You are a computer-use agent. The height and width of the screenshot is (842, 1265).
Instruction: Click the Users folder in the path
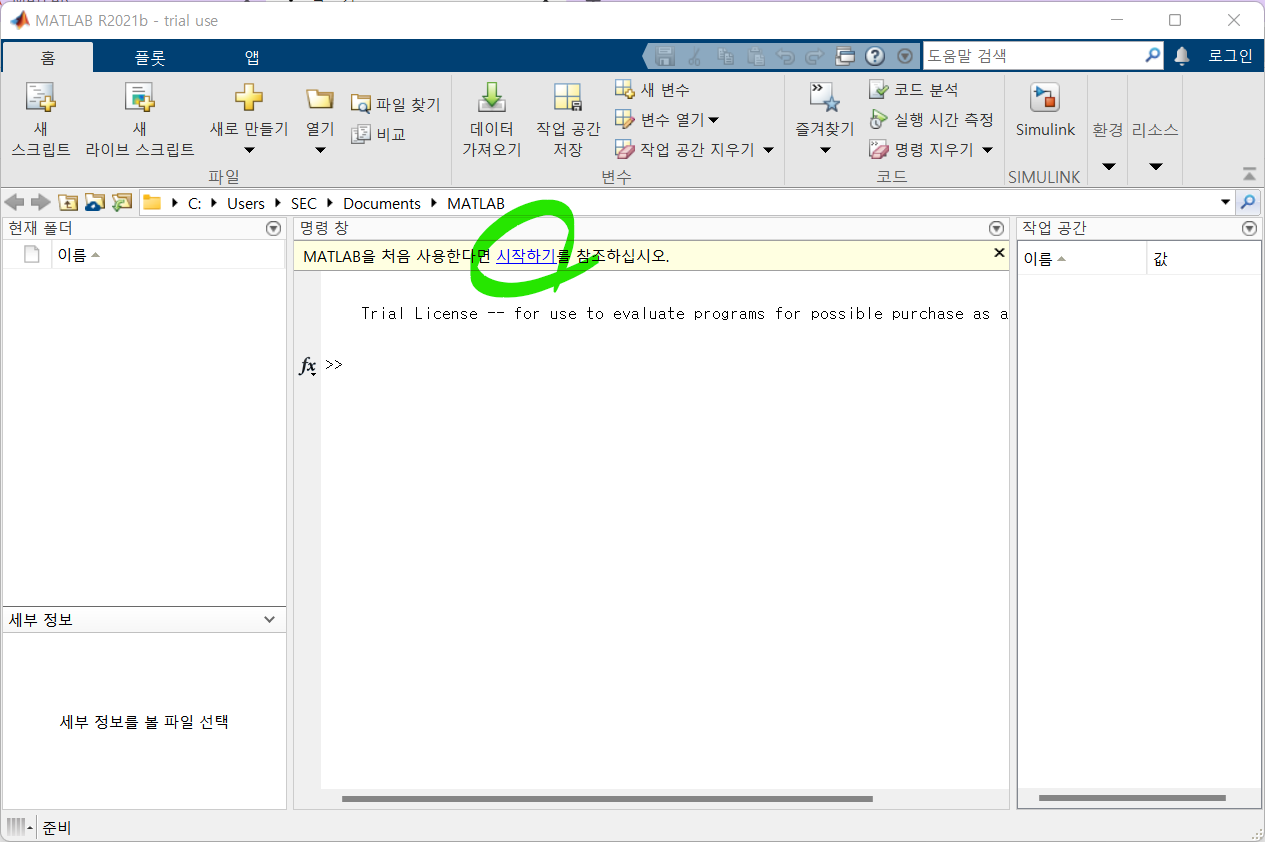246,203
